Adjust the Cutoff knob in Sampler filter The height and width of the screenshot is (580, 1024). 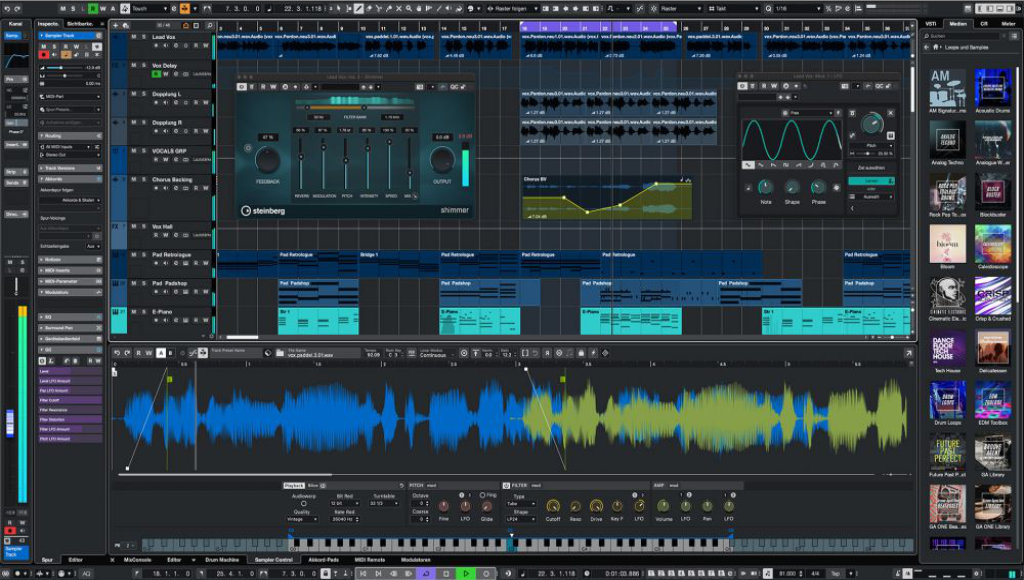553,506
